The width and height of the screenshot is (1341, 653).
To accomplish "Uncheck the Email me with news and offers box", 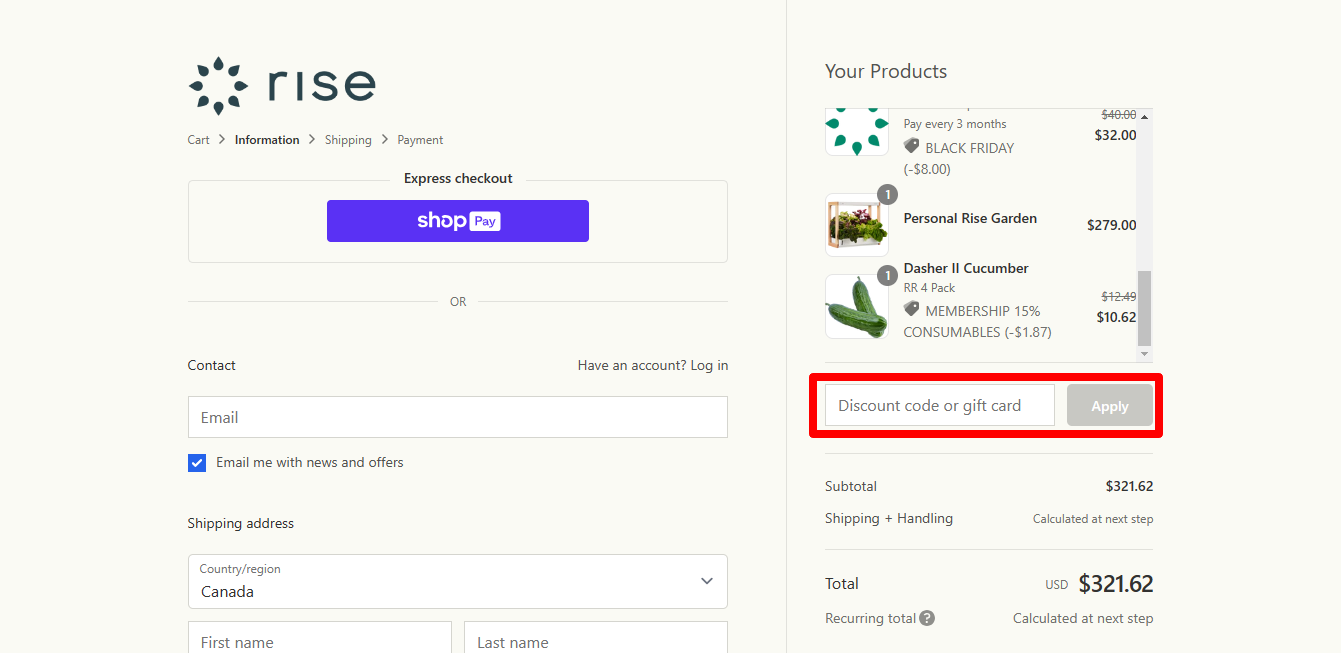I will point(196,462).
